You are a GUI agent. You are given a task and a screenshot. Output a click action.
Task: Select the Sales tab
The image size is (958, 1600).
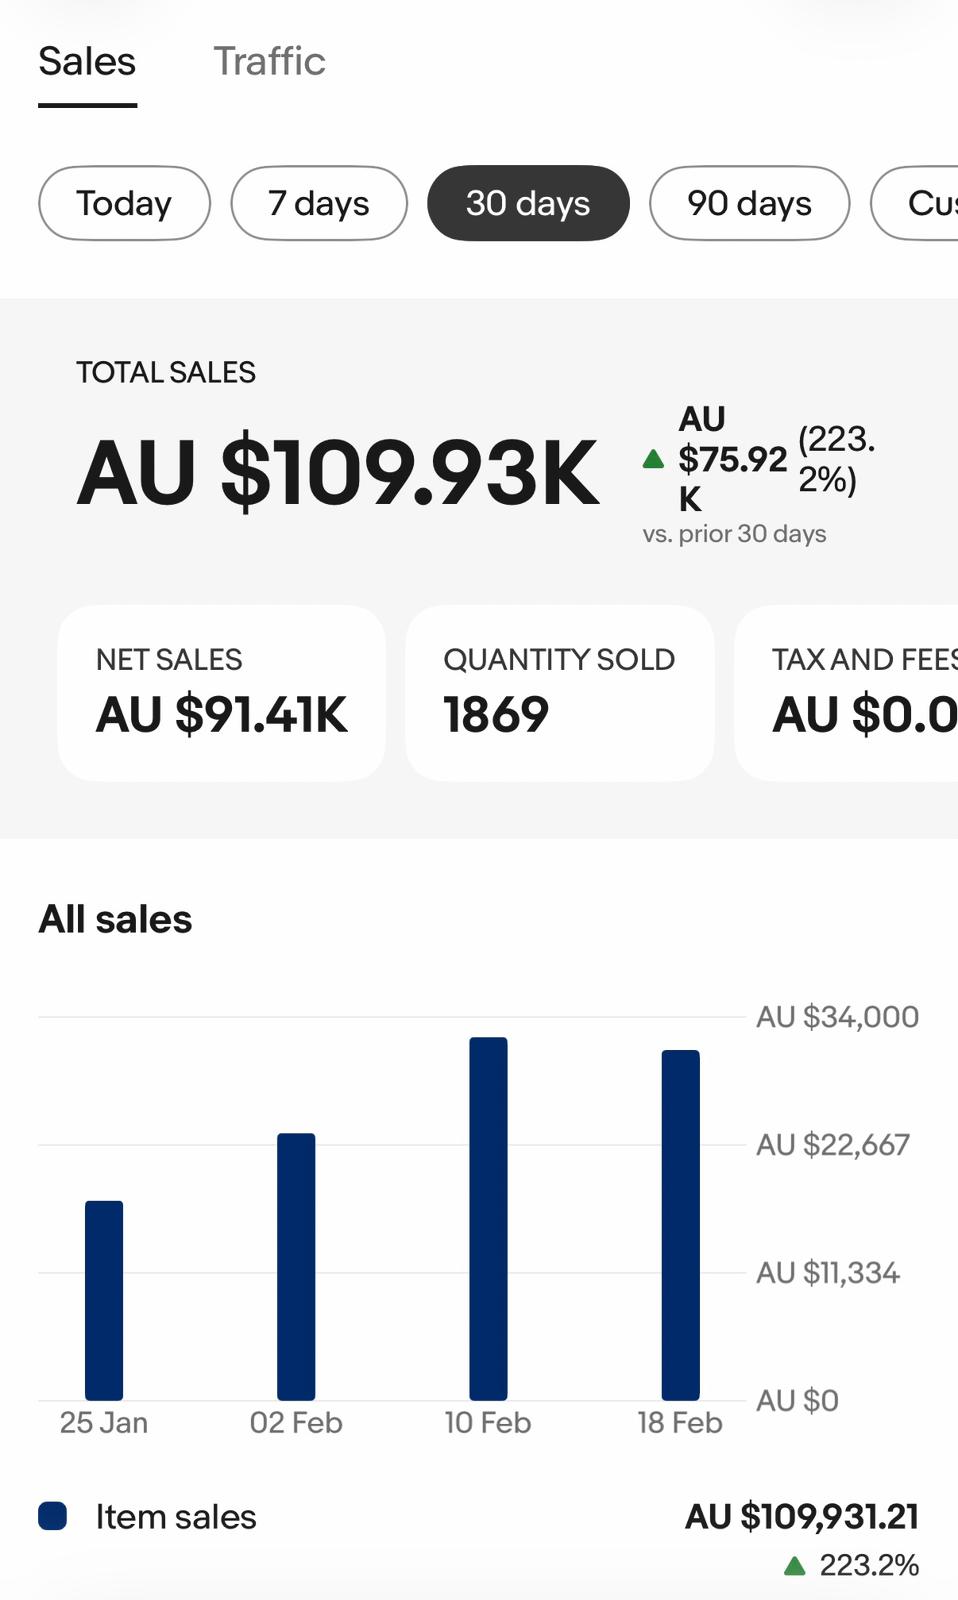[87, 62]
